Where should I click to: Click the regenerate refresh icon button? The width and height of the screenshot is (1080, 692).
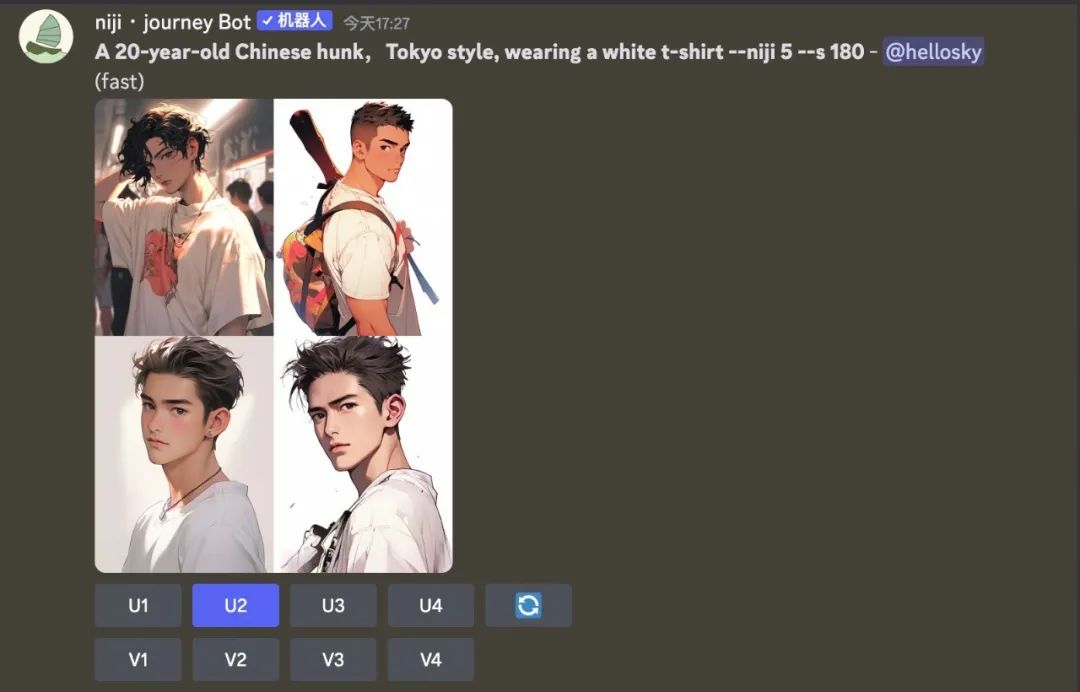coord(528,605)
